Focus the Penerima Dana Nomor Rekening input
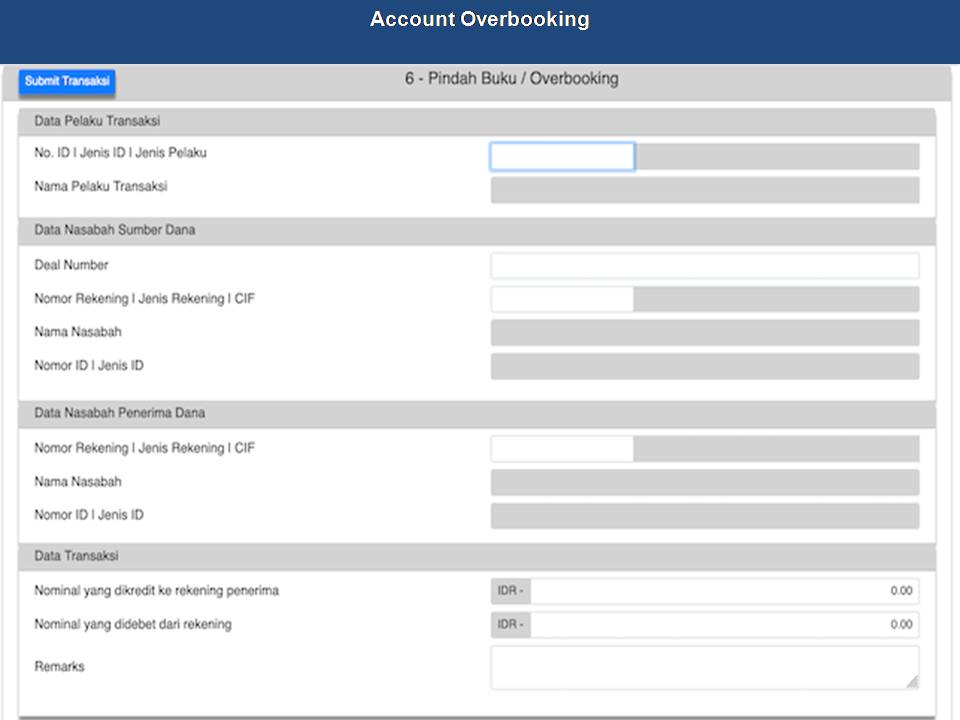The image size is (960, 720). 561,449
